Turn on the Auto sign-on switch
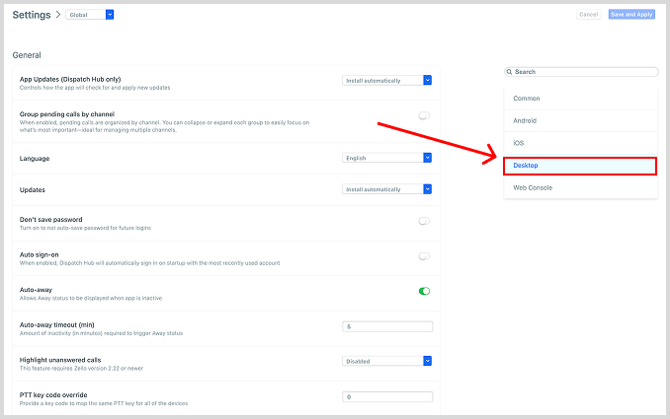This screenshot has height=419, width=670. (x=424, y=256)
